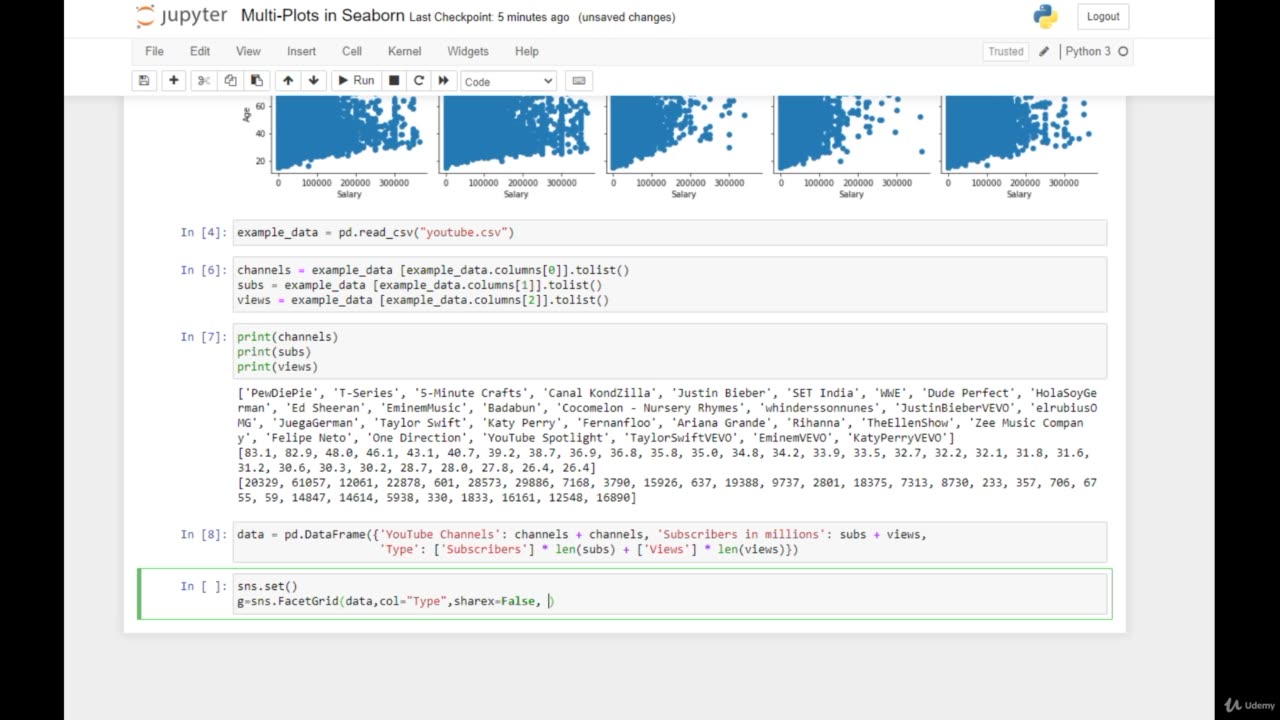Click the Python logo icon

pos(1046,16)
